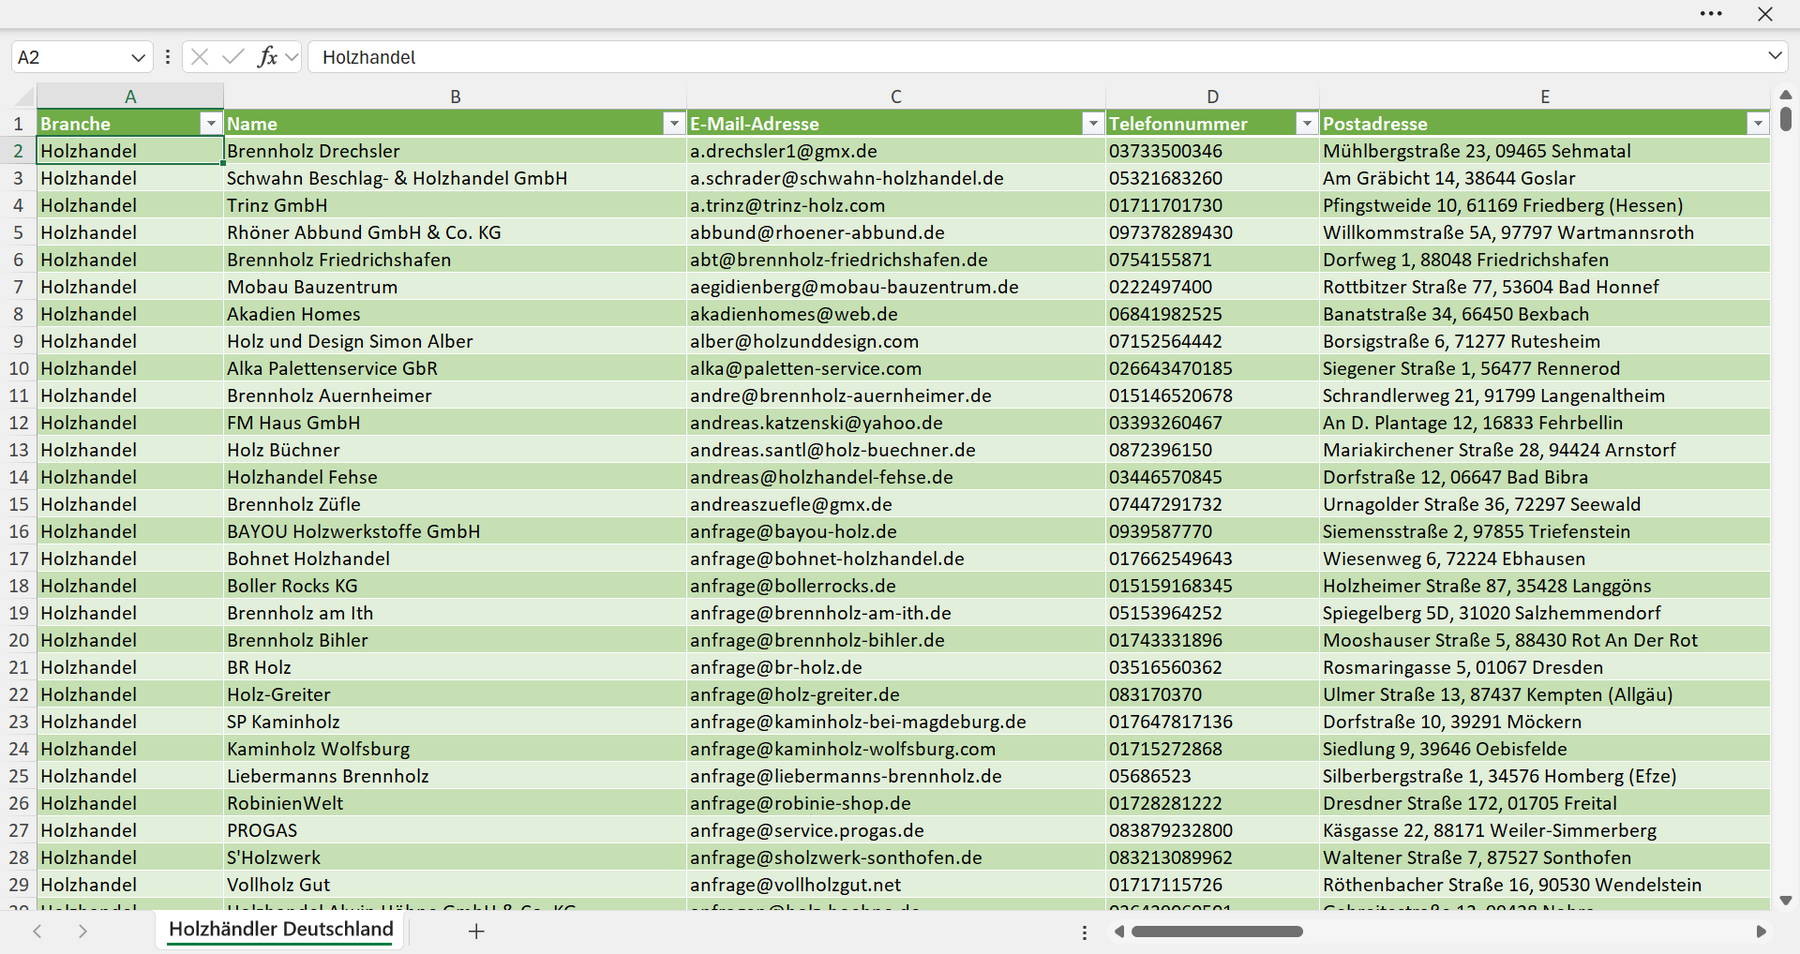Select column A header
This screenshot has height=954, width=1800.
[130, 96]
